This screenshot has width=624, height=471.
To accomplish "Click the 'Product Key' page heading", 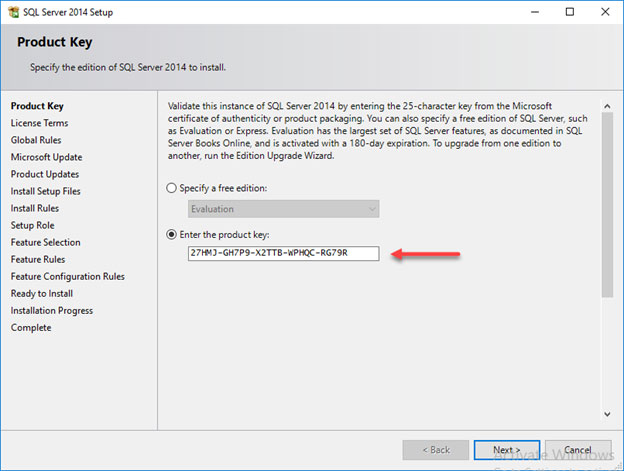I will [55, 42].
